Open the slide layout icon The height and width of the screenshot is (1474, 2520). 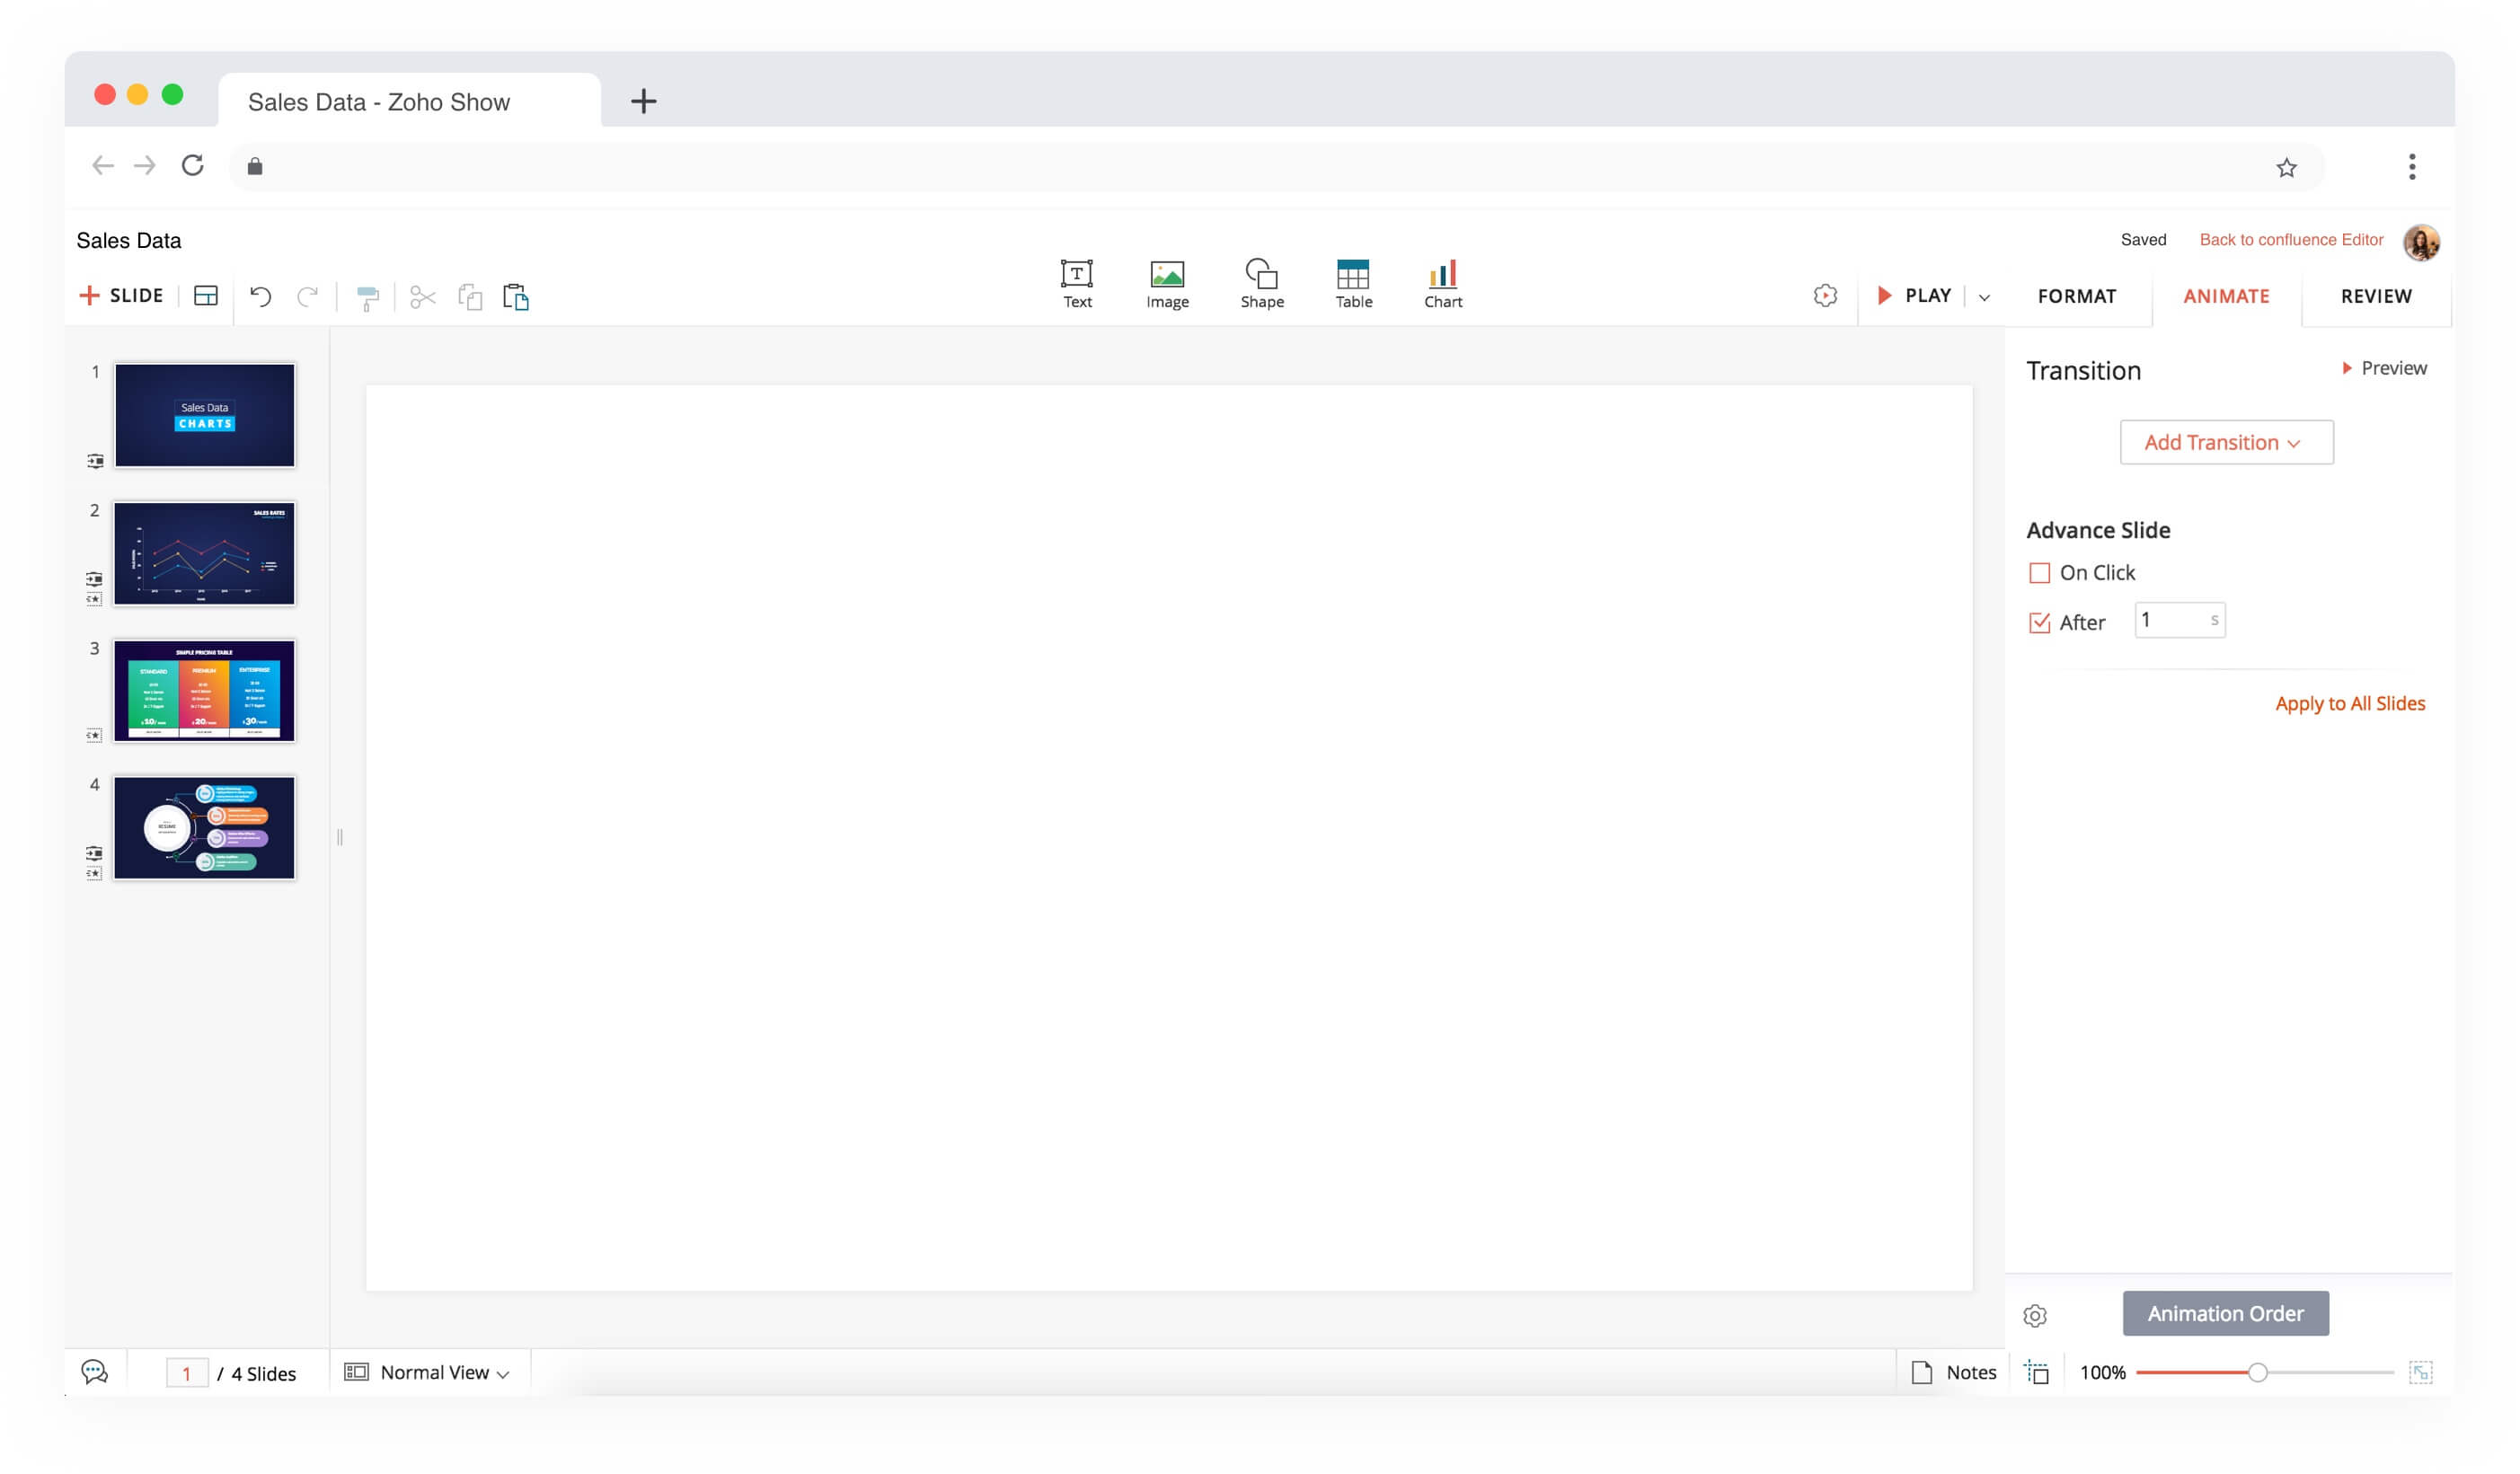[206, 296]
